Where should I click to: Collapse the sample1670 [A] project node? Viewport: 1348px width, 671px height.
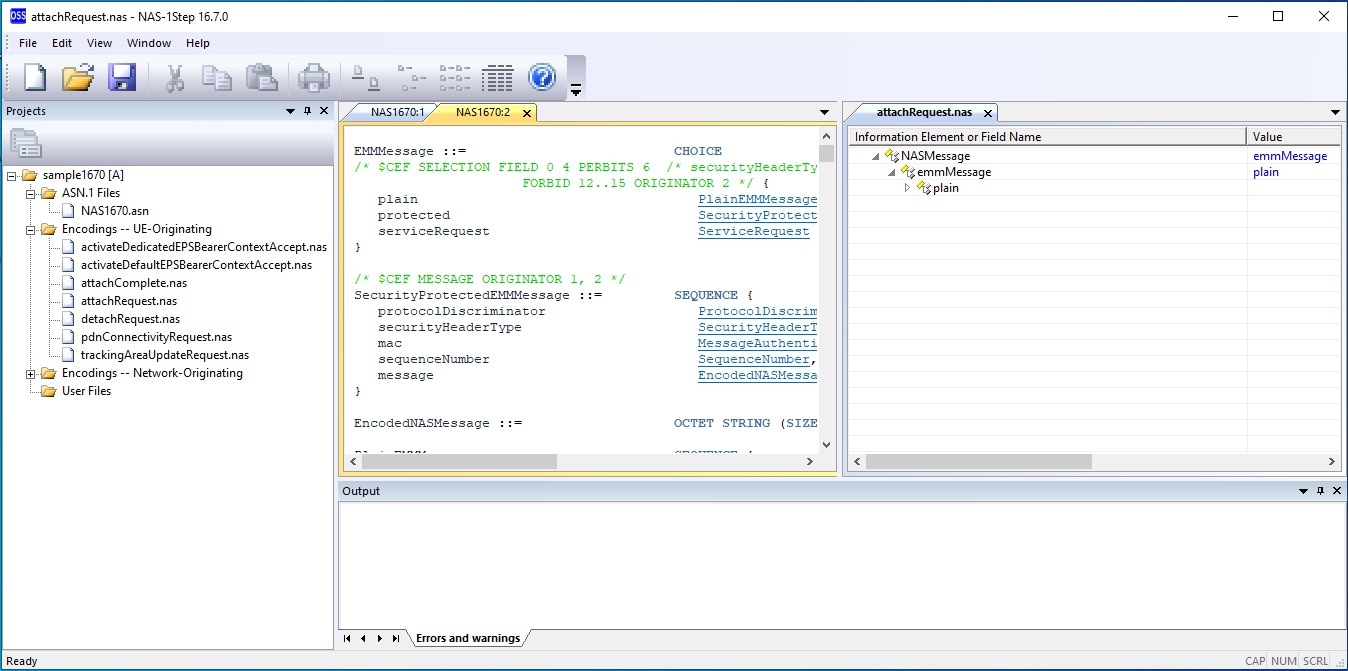(x=12, y=175)
